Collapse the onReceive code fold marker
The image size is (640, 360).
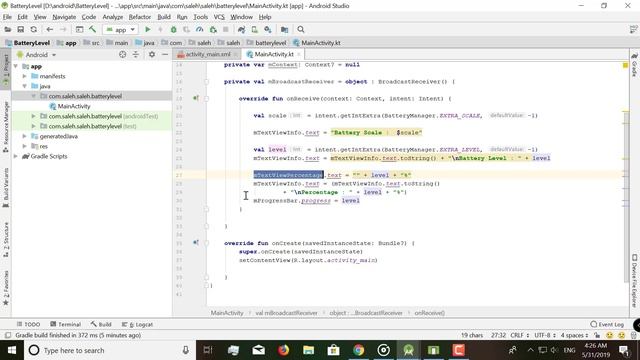tap(207, 98)
